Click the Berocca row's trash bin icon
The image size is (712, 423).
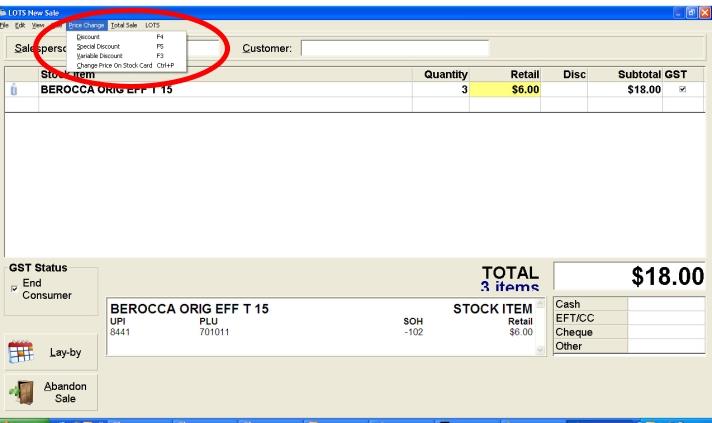click(14, 90)
